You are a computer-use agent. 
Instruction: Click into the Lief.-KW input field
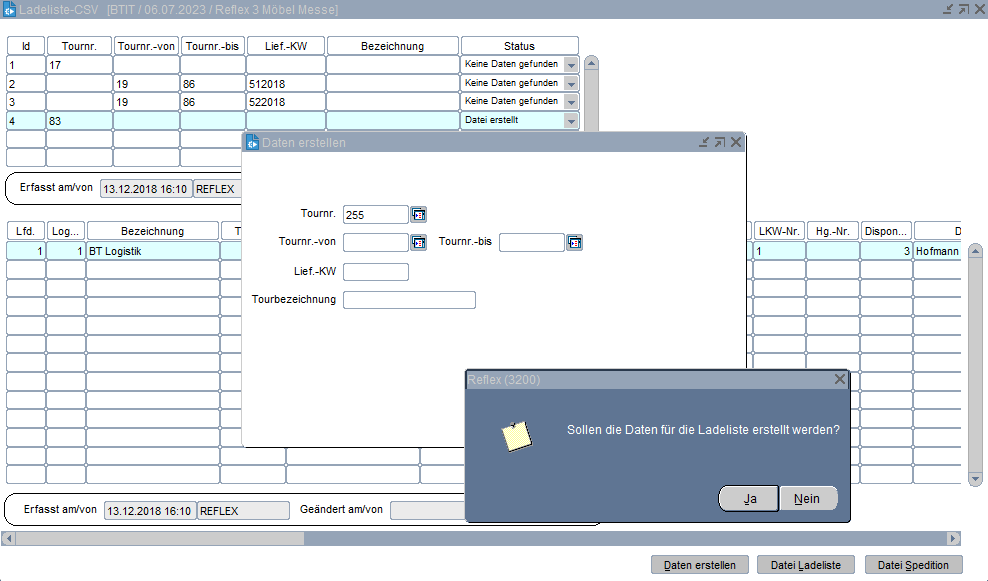point(376,272)
